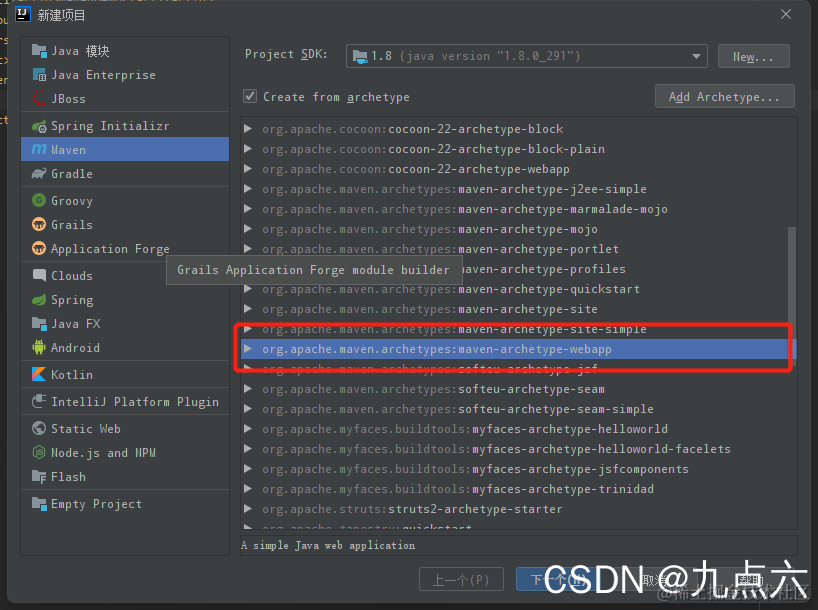Click the Java FX folder icon

[x=39, y=324]
